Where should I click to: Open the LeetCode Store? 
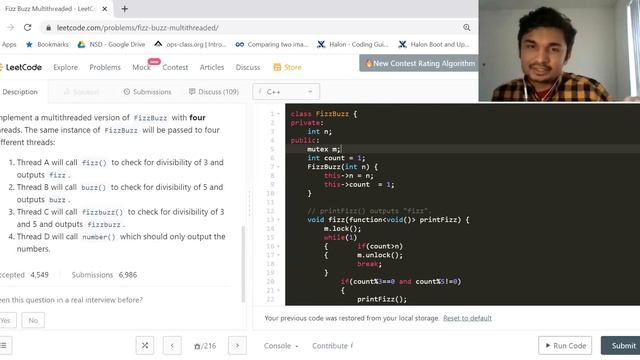287,67
